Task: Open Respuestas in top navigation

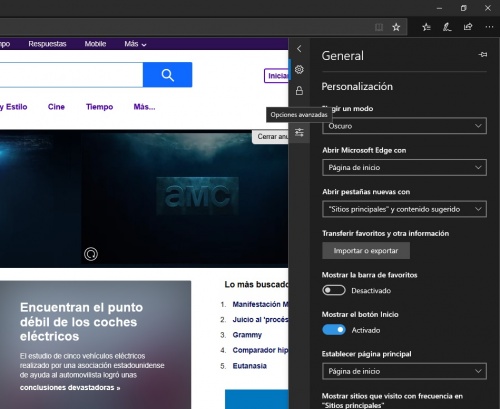Action: [x=47, y=44]
